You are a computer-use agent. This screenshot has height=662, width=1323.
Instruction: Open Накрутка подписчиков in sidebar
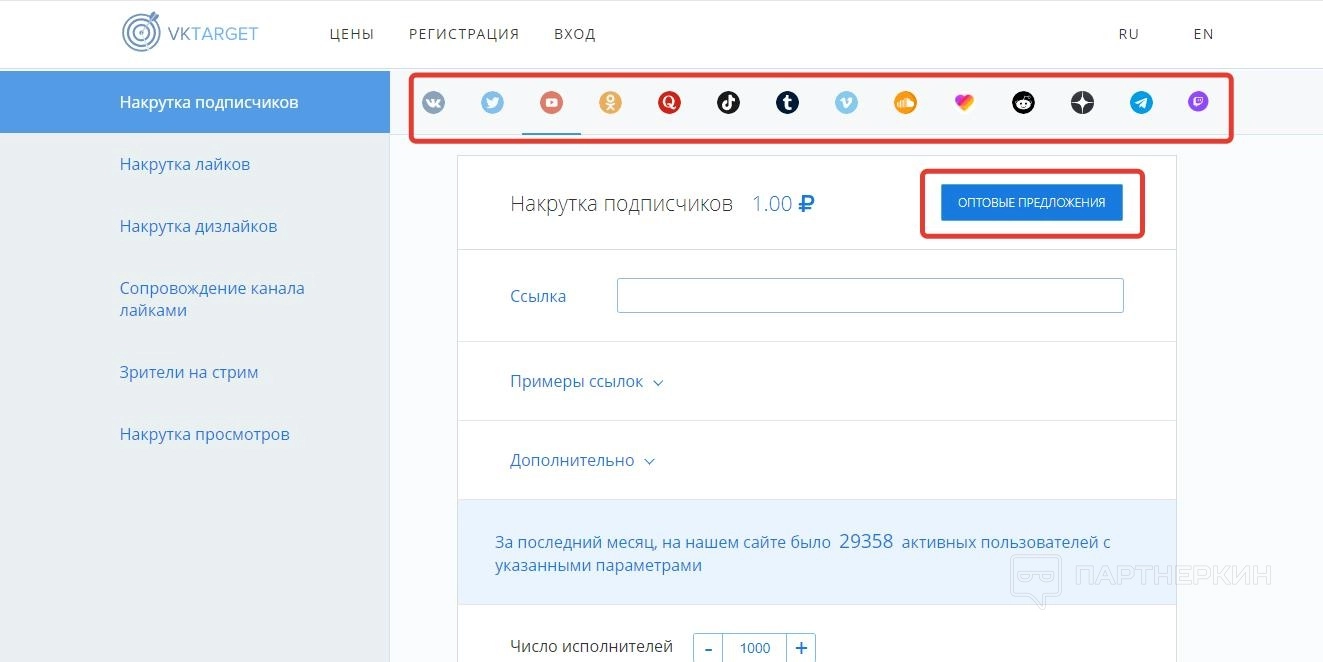195,102
